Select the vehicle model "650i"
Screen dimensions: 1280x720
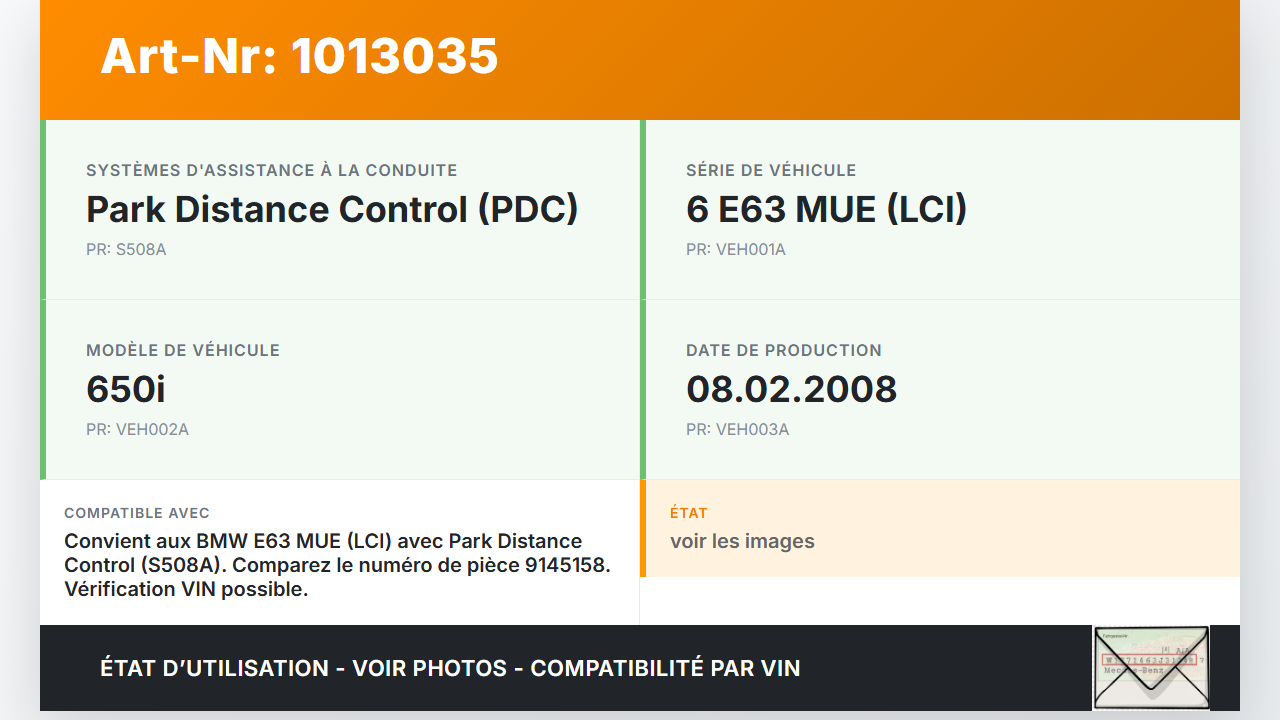pos(126,389)
